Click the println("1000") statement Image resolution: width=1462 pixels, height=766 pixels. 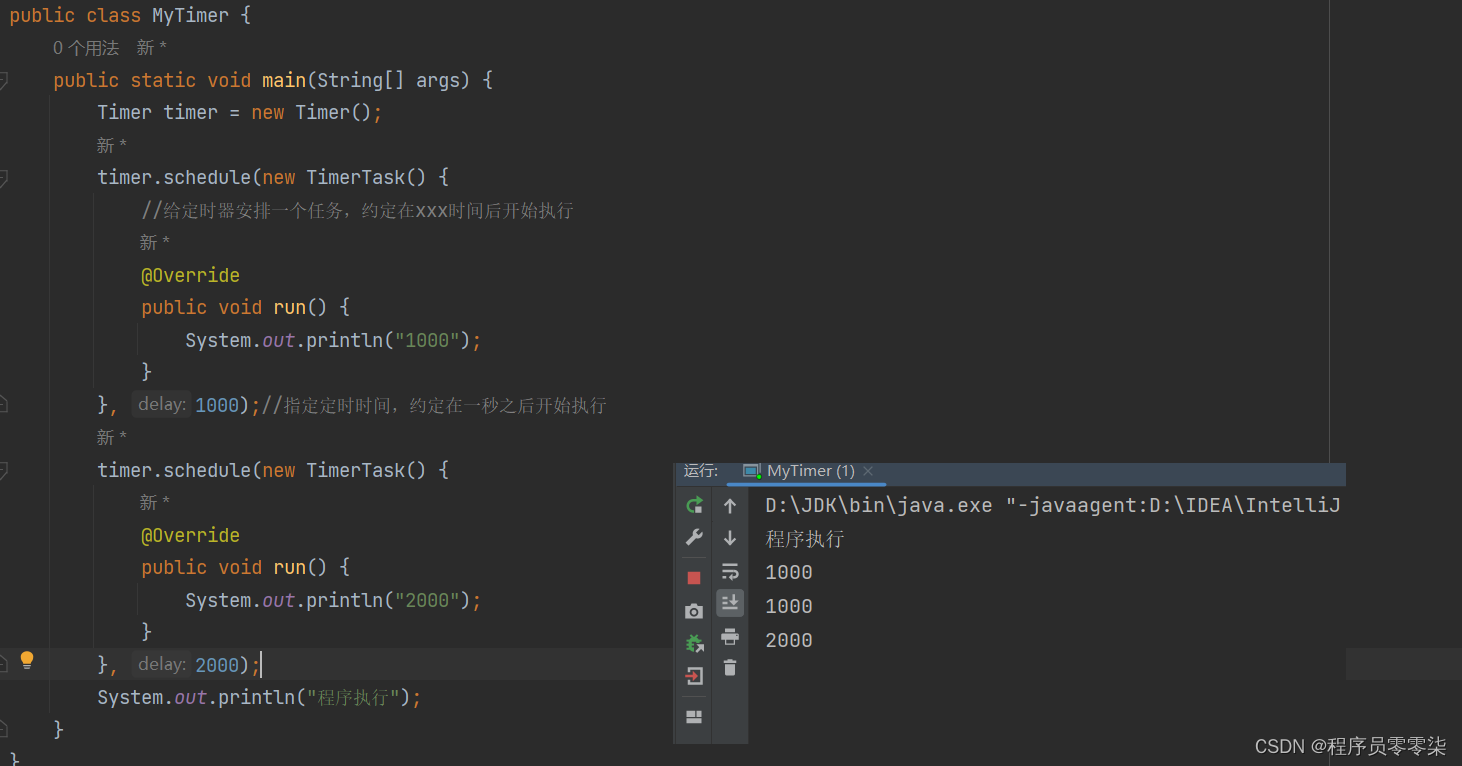pyautogui.click(x=333, y=341)
